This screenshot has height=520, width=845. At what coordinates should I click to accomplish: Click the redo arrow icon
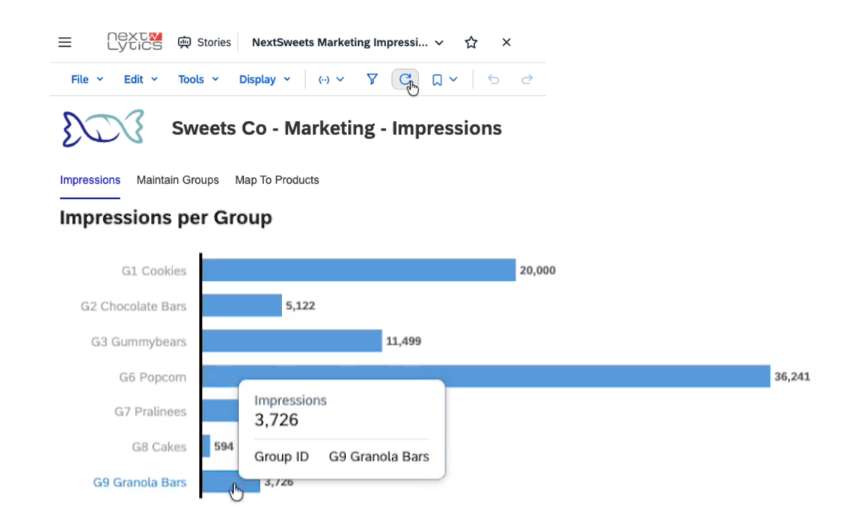527,79
